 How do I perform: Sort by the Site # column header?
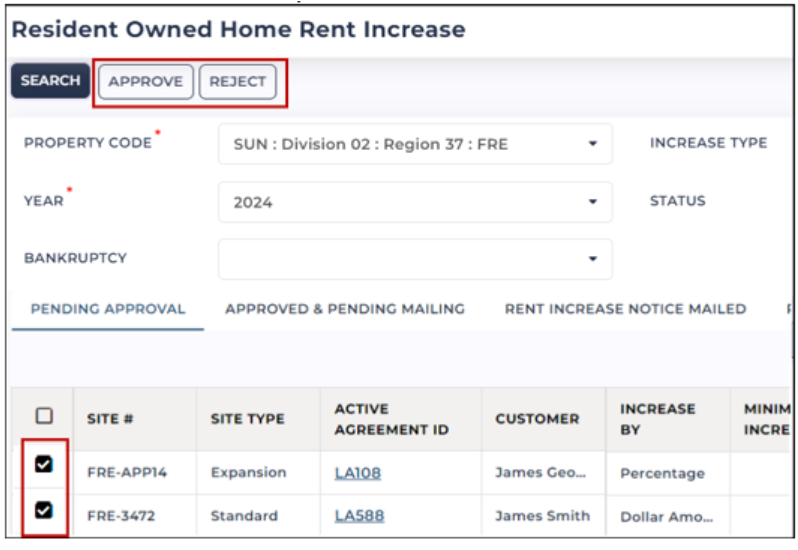tap(110, 419)
